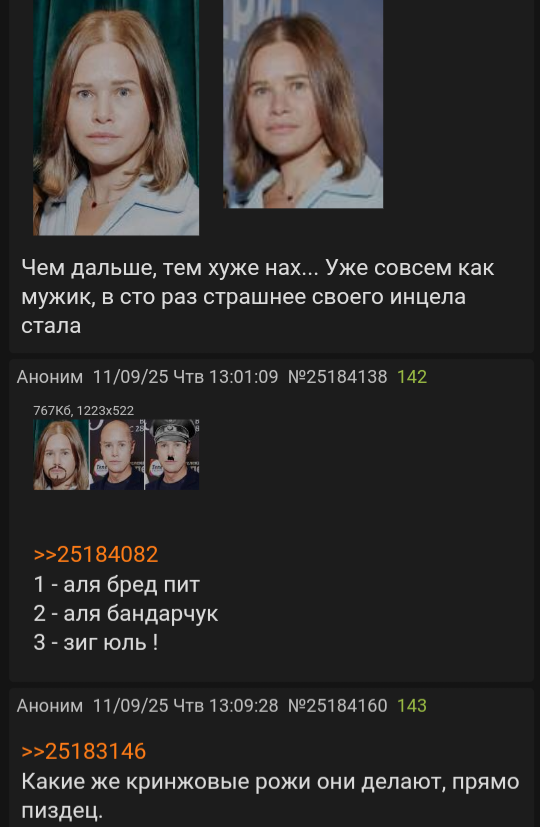The height and width of the screenshot is (827, 540).
Task: Follow the >>25183146 reply link
Action: (x=84, y=752)
